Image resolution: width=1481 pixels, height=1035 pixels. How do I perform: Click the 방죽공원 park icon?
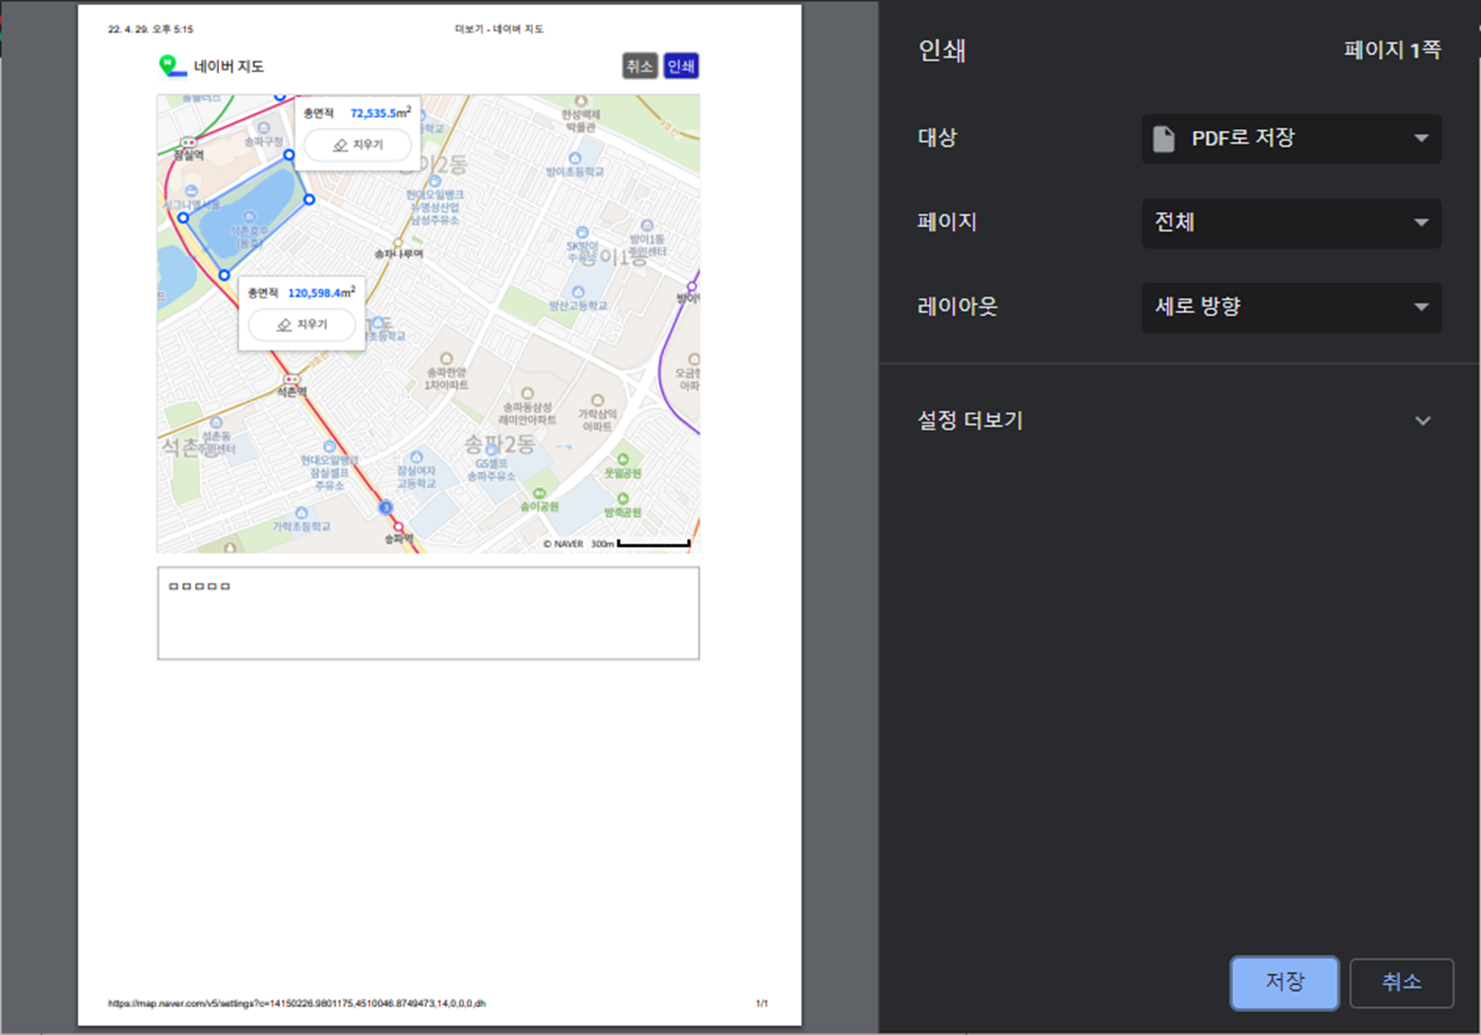pos(623,498)
